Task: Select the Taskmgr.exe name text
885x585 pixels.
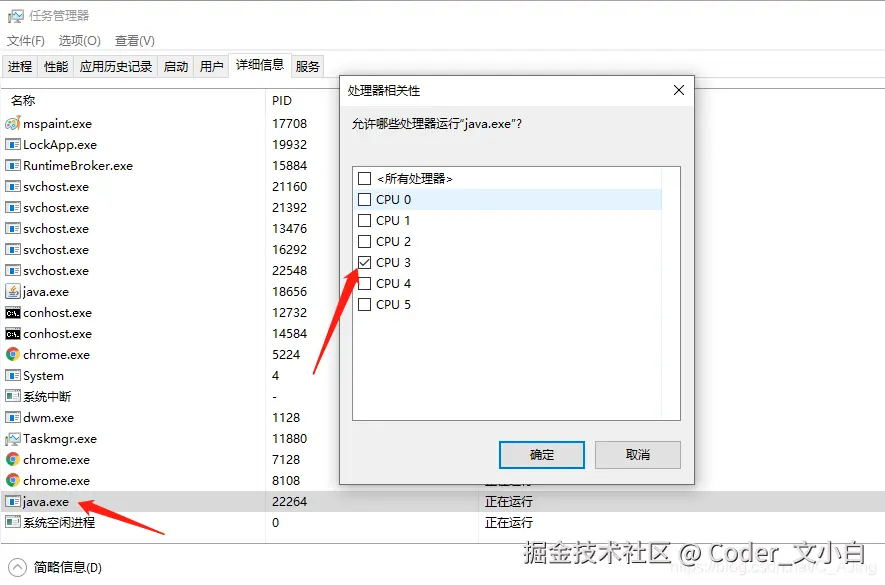Action: (60, 439)
